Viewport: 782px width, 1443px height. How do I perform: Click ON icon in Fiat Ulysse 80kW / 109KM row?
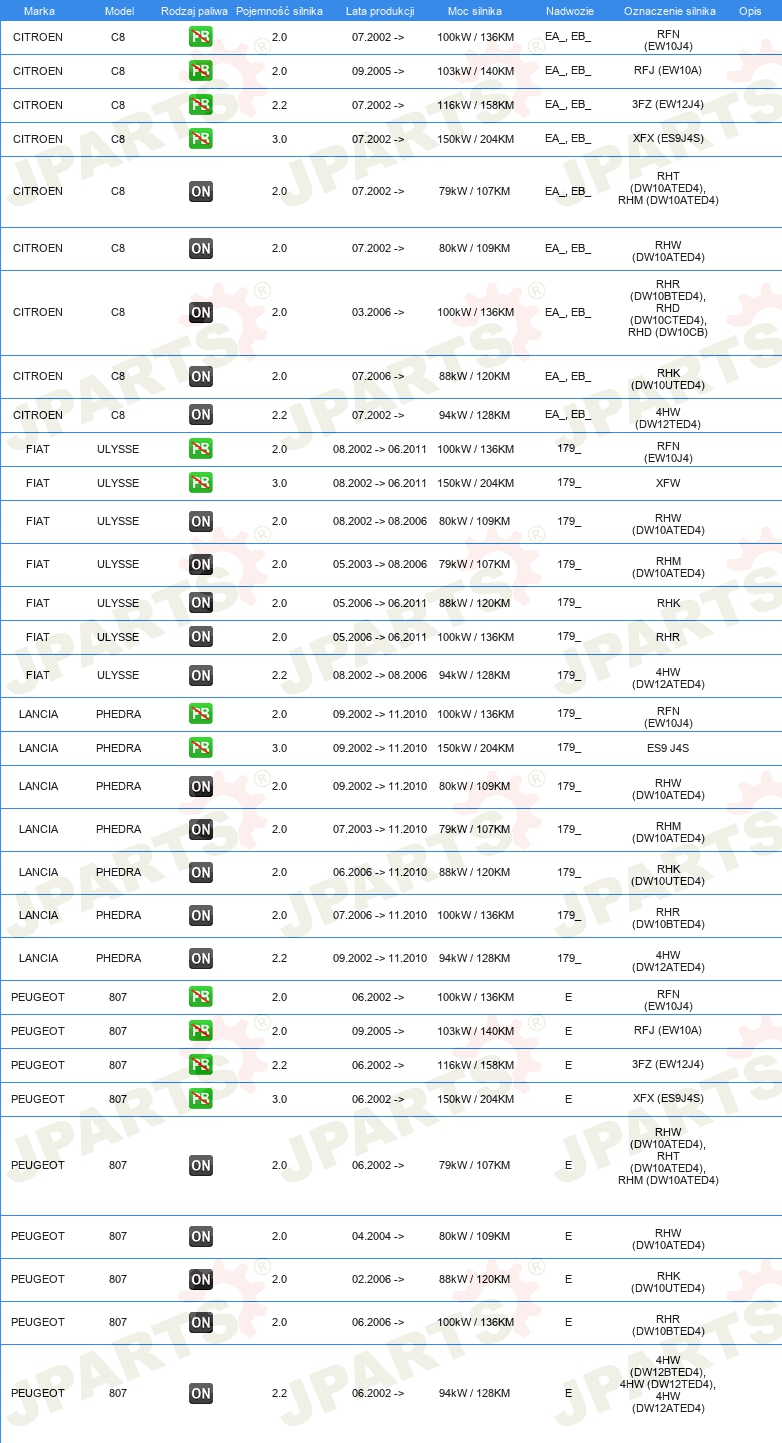(x=200, y=522)
